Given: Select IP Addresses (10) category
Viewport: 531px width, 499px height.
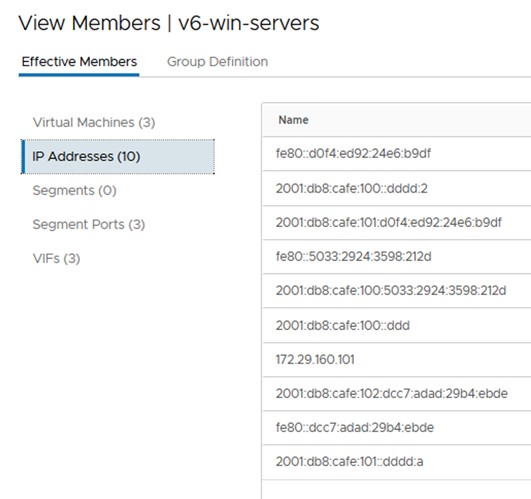Looking at the screenshot, I should [x=118, y=156].
